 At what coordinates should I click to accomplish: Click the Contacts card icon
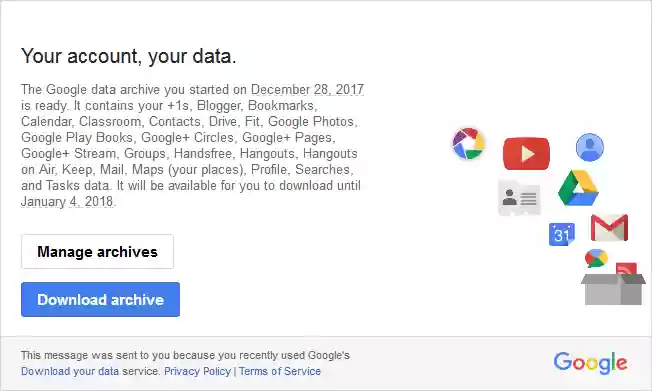[519, 198]
